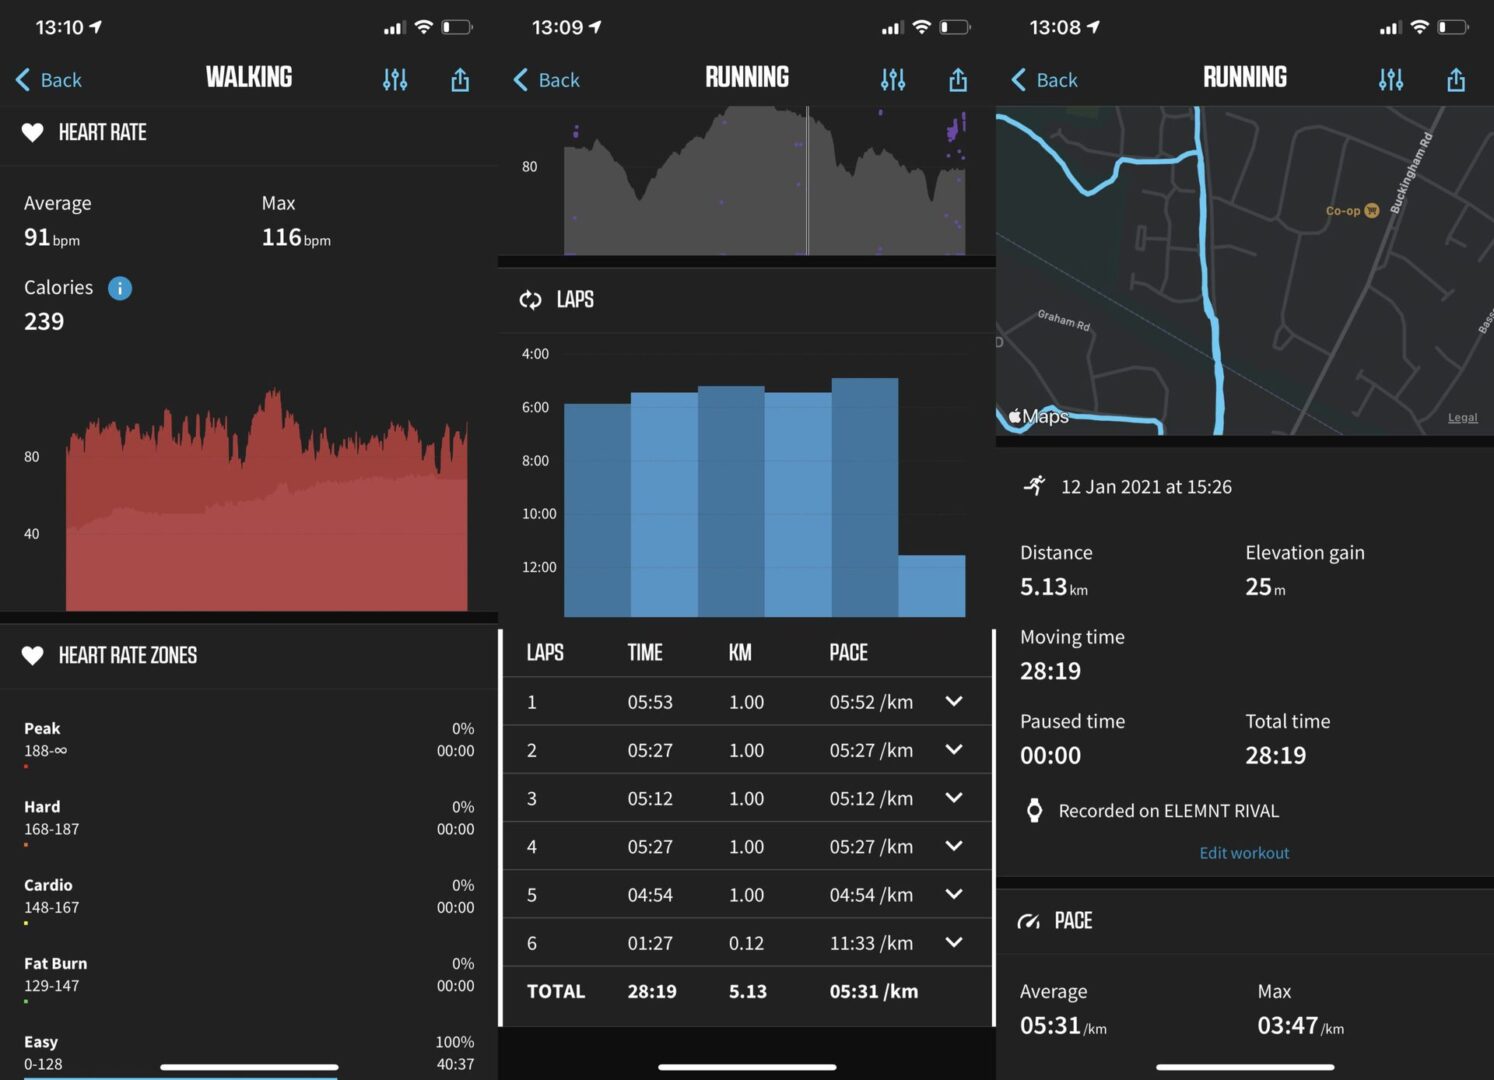Click the Heart Rate heart icon
This screenshot has height=1080, width=1494.
(x=34, y=131)
